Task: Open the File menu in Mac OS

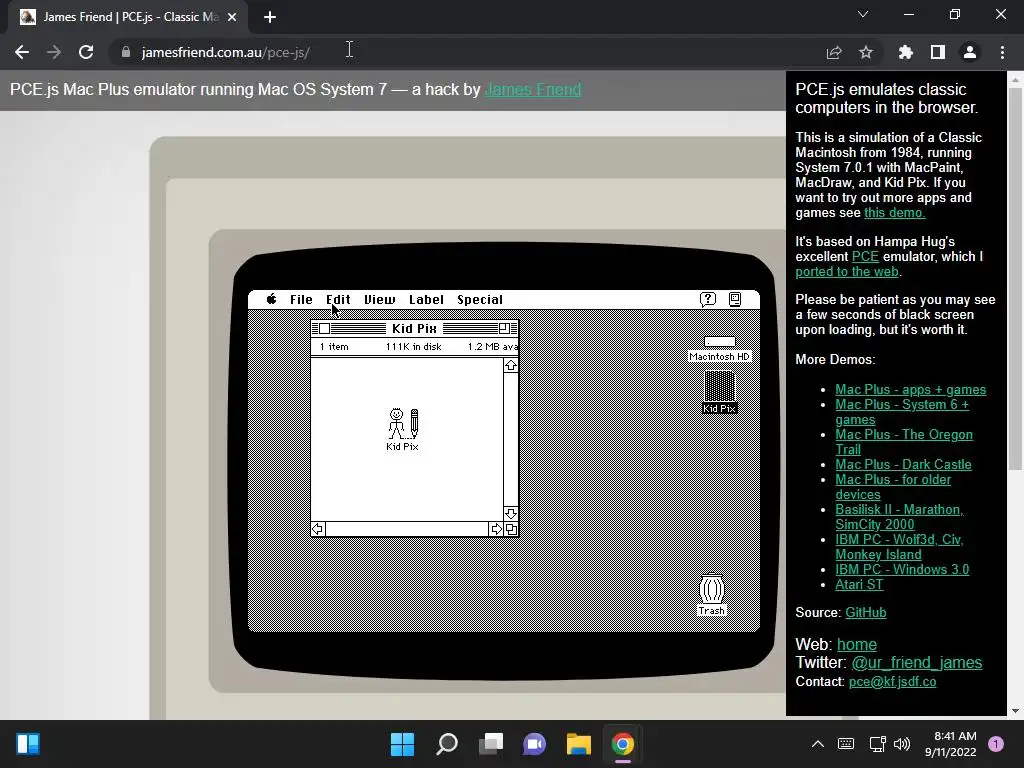Action: click(301, 300)
